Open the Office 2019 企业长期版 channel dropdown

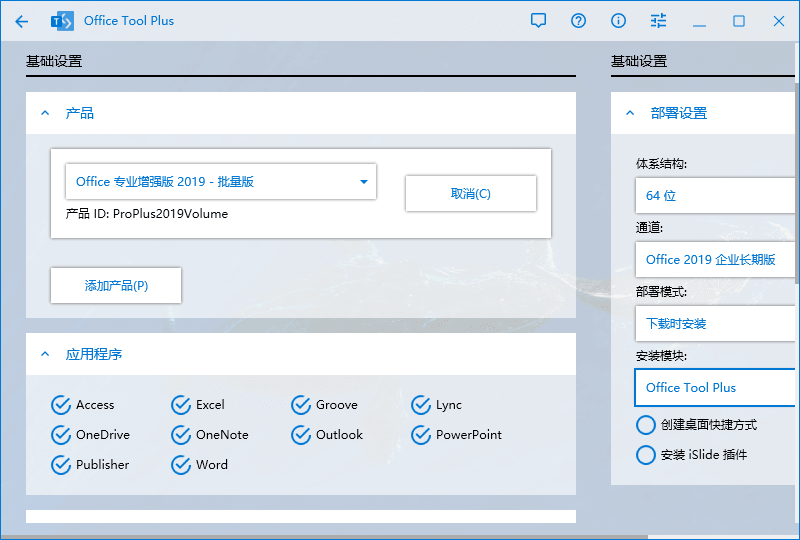click(x=716, y=260)
